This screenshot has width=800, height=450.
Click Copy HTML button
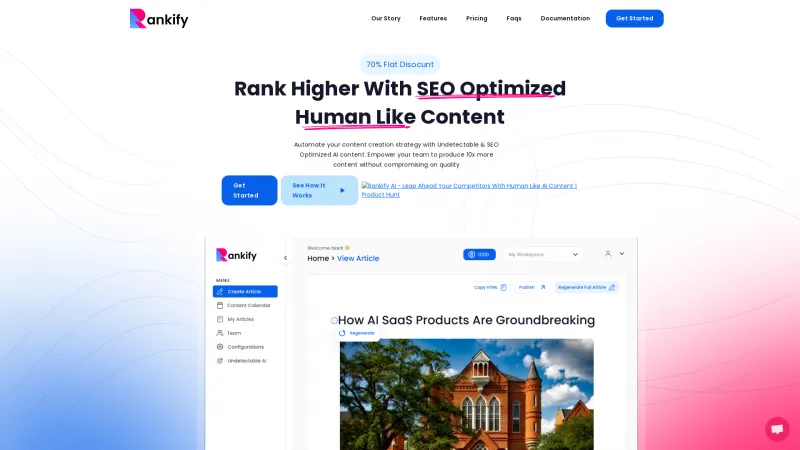(490, 287)
